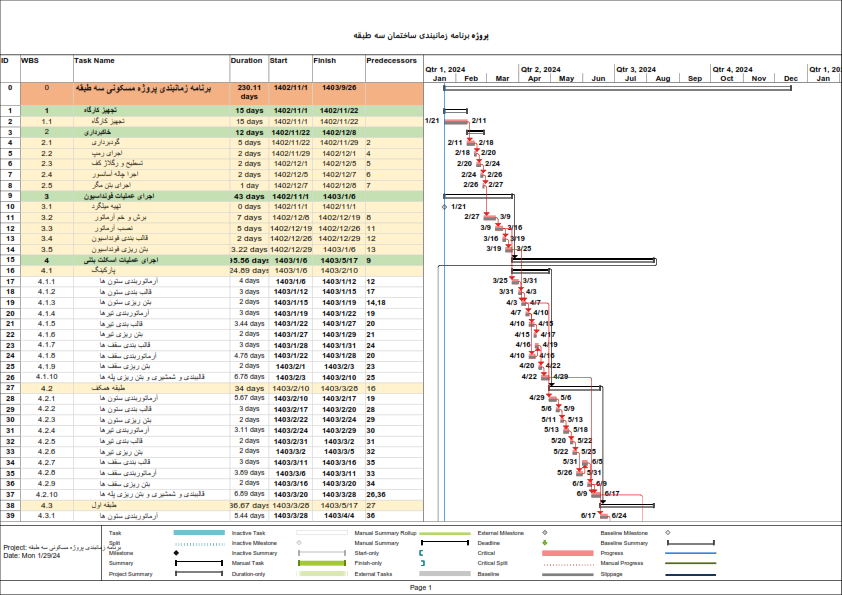Click the Start-only bracket legend symbol
Viewport: 842px width, 595px height.
tap(422, 553)
